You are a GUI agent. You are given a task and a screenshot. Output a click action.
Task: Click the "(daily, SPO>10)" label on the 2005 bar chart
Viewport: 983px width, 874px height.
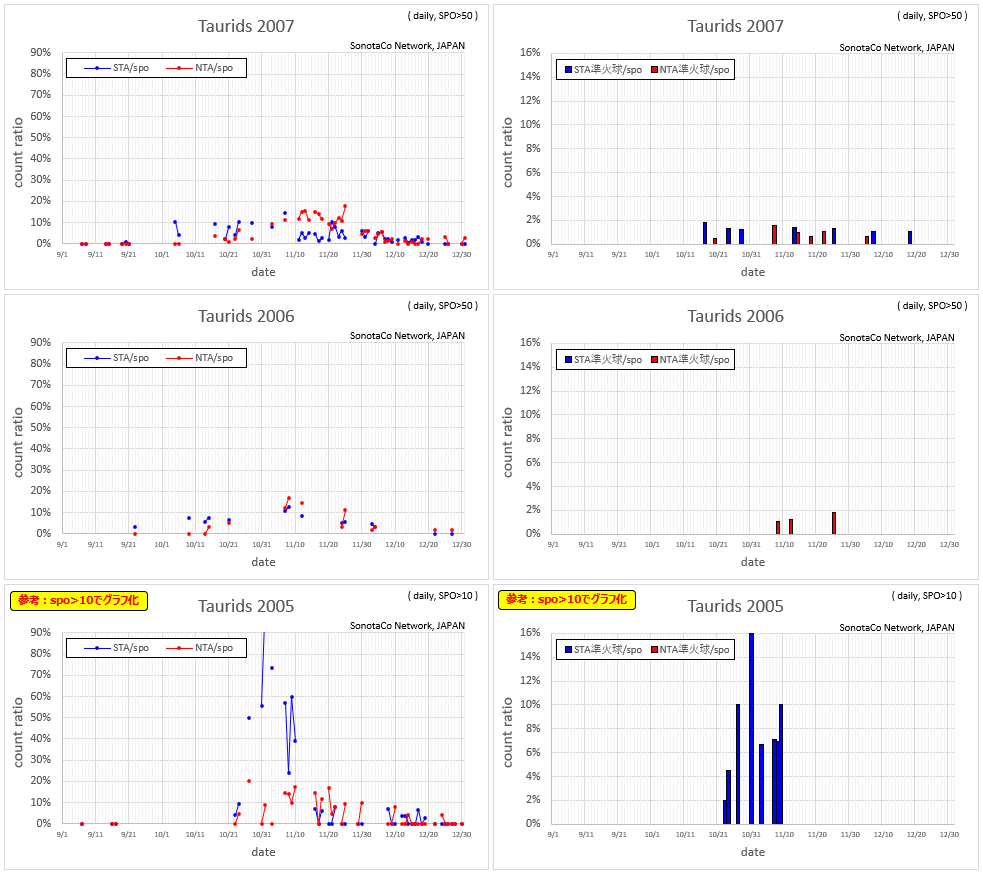pyautogui.click(x=926, y=596)
